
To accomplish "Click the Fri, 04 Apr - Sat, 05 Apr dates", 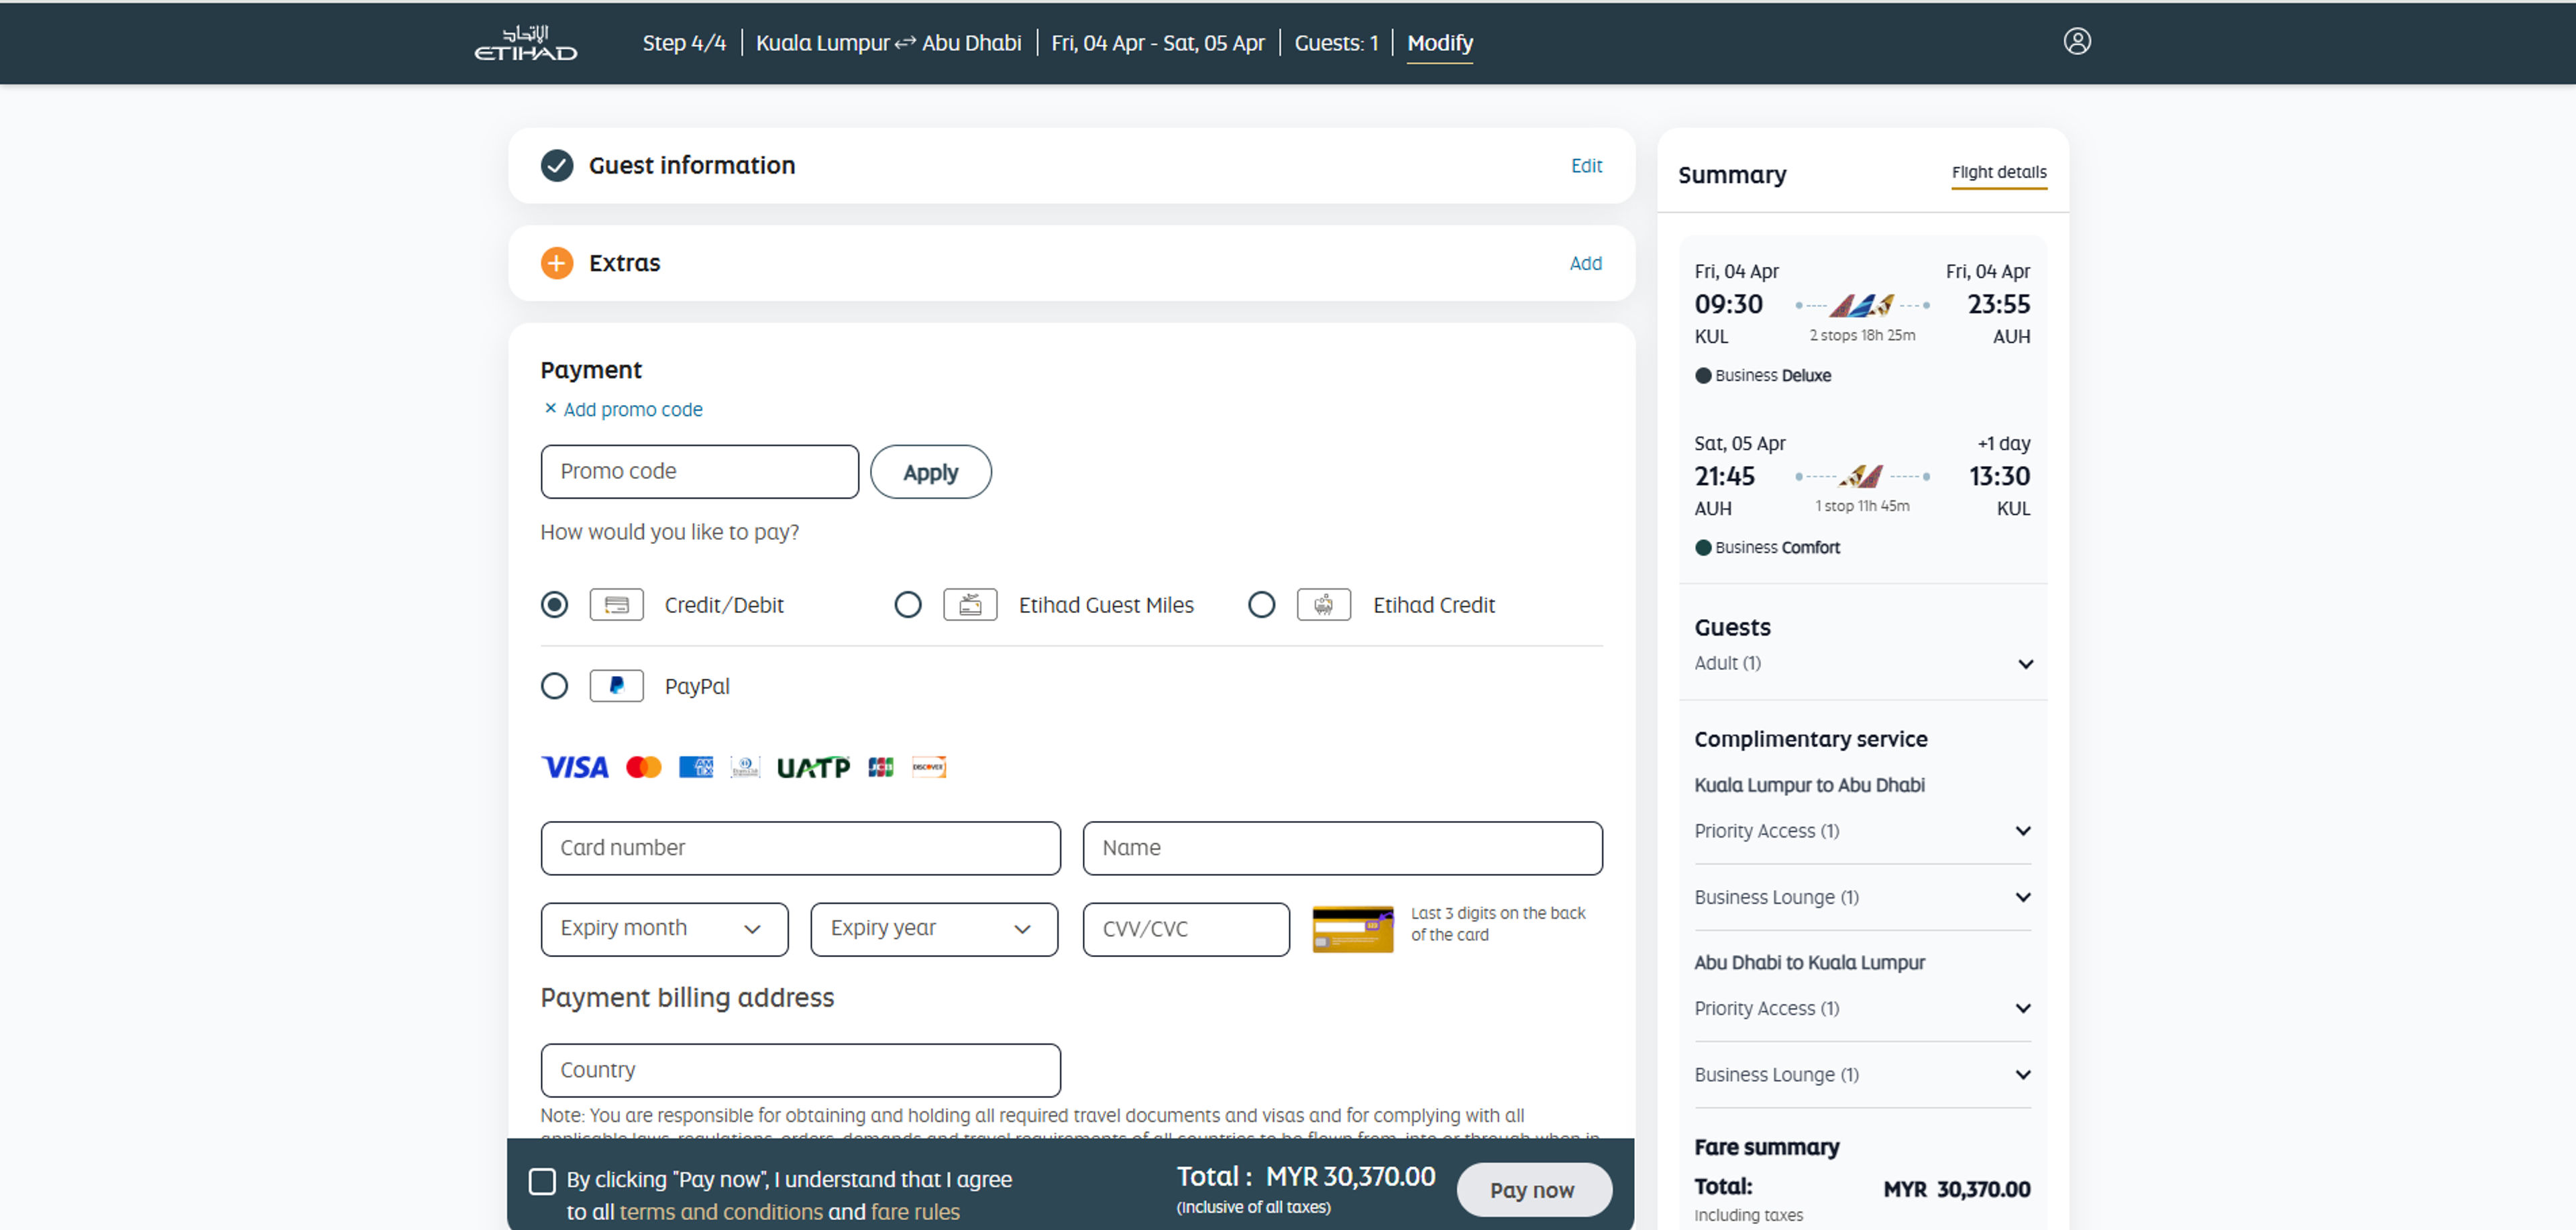I will pyautogui.click(x=1158, y=43).
